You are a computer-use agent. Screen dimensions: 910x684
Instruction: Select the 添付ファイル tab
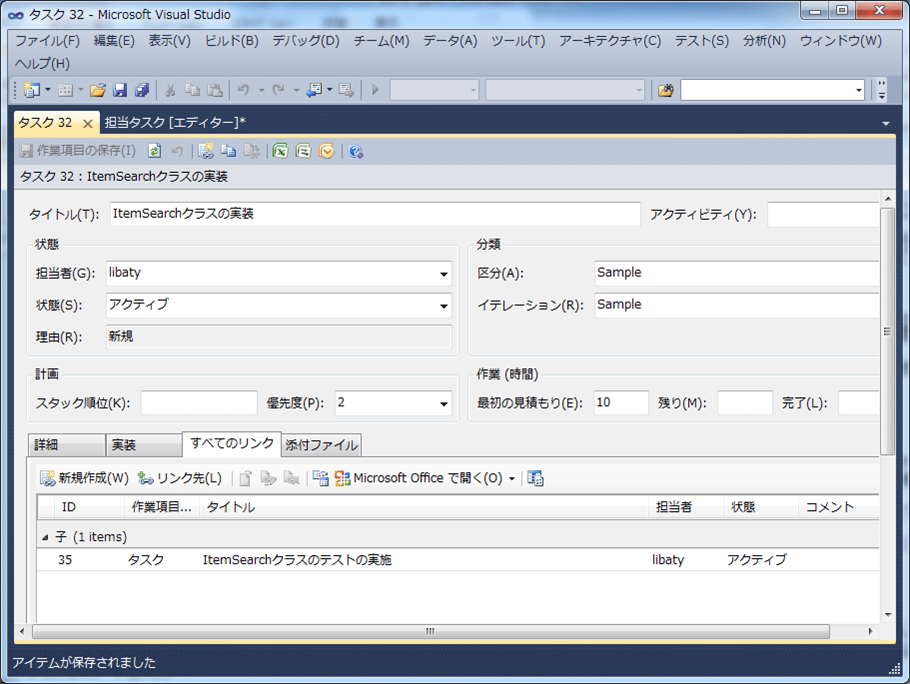point(322,445)
